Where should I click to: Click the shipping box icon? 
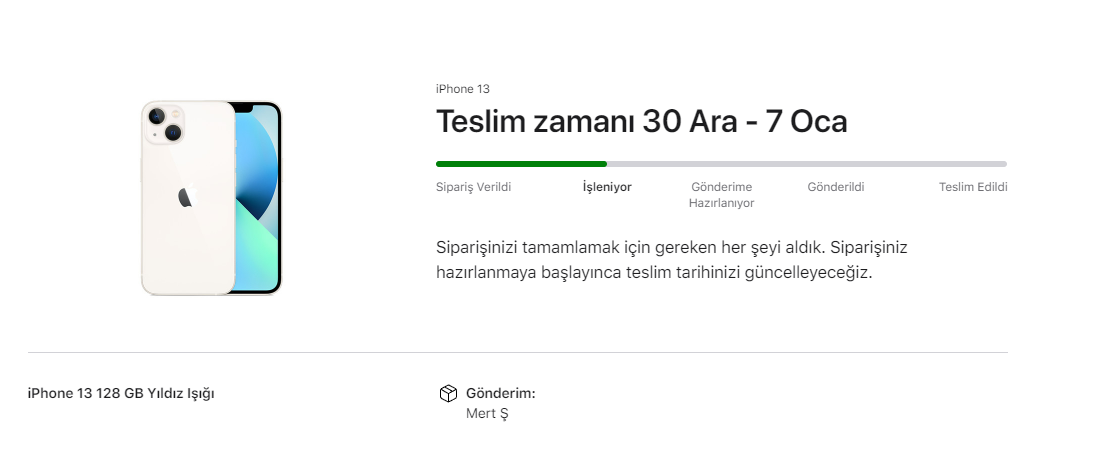tap(448, 394)
